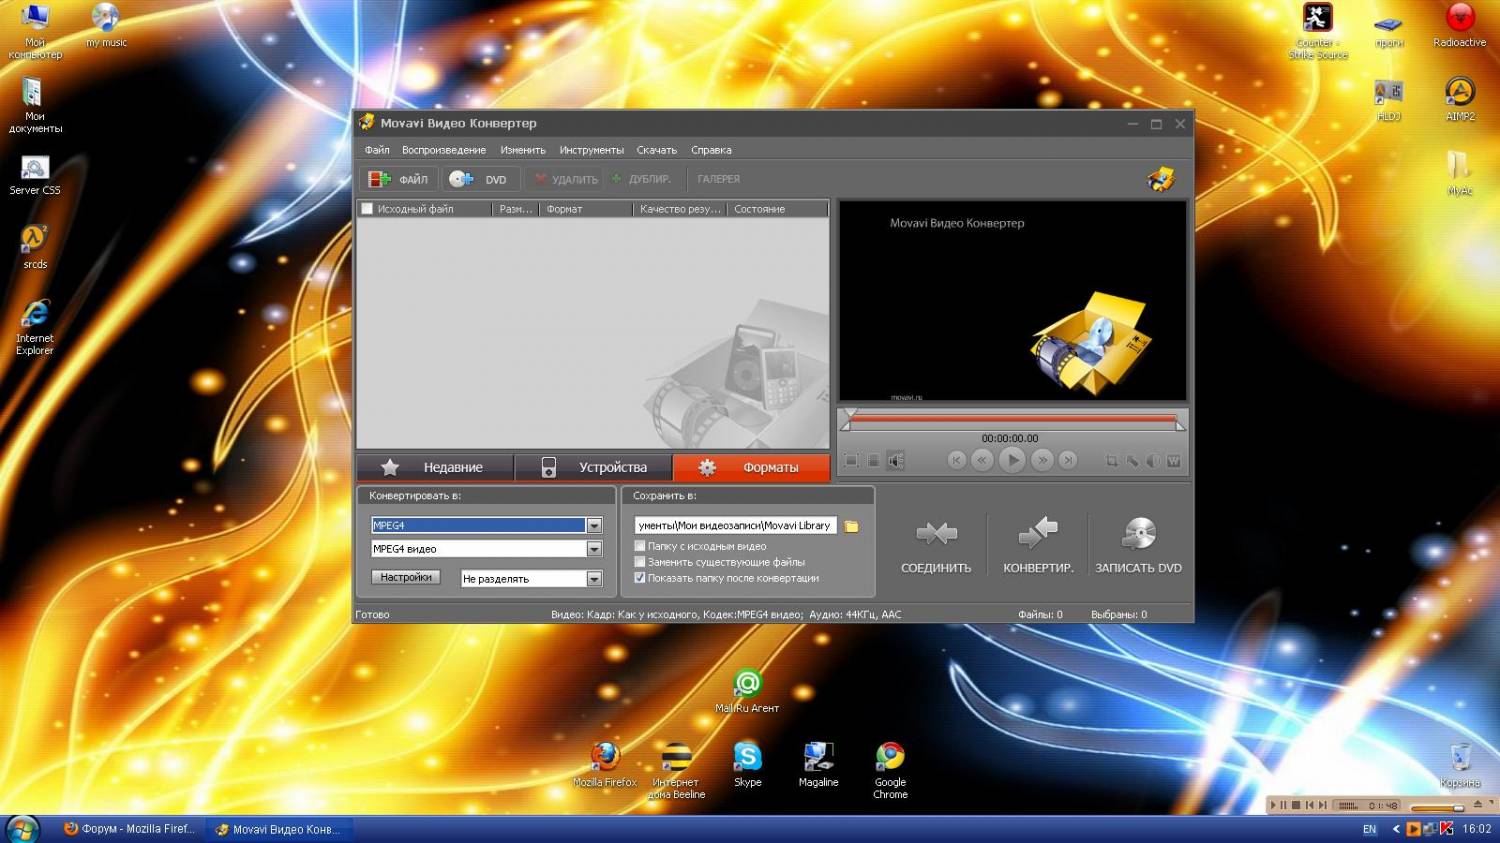Open the folder browse icon next to save path
The image size is (1500, 843).
[852, 526]
